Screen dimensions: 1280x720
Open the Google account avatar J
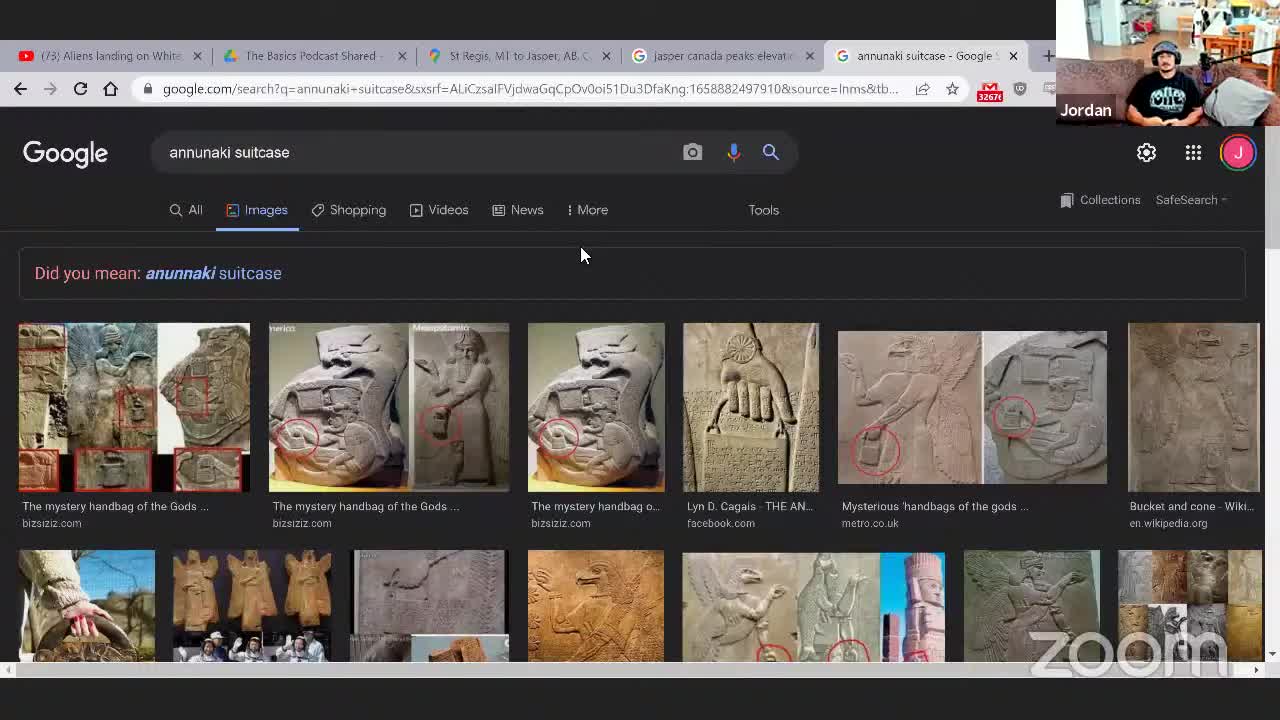coord(1238,153)
